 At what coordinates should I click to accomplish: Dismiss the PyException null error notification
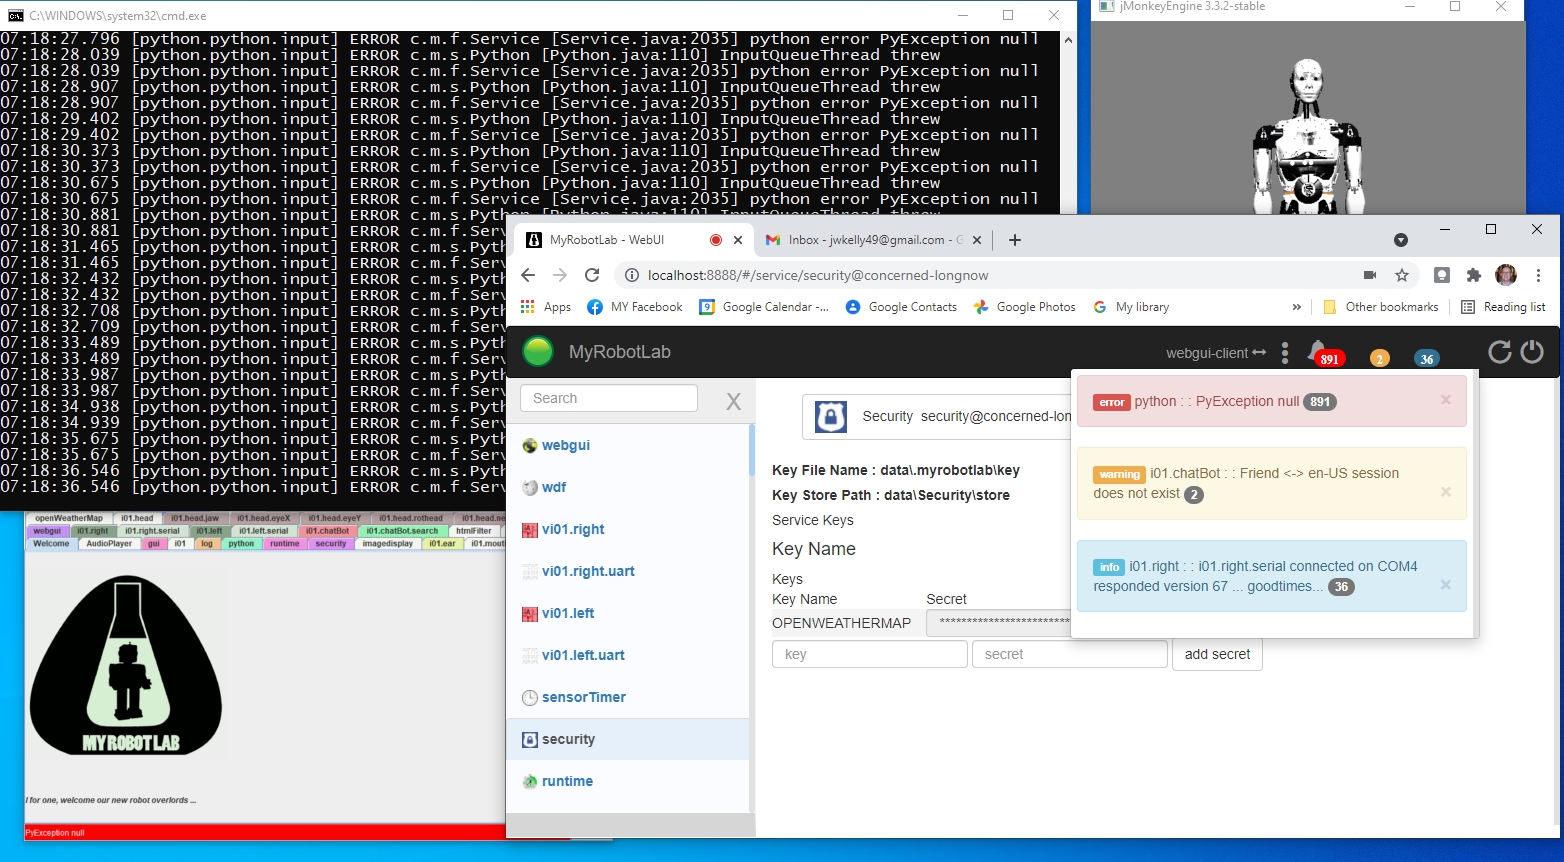coord(1445,400)
